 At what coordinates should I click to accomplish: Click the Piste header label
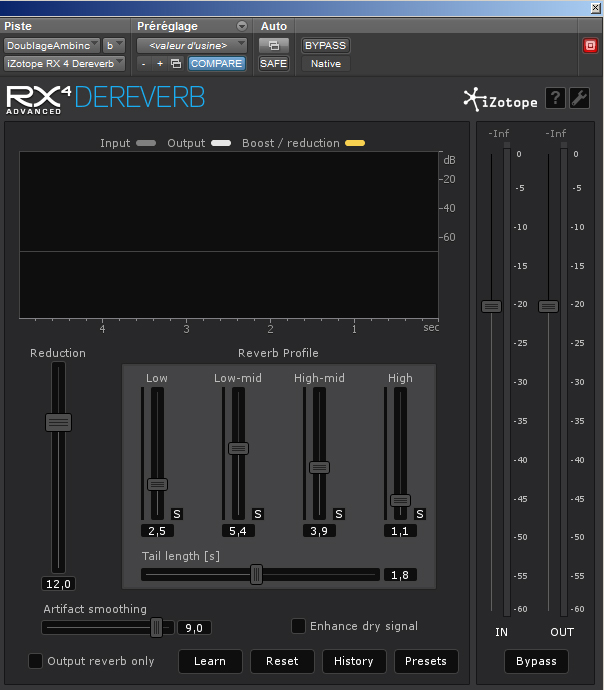point(18,26)
